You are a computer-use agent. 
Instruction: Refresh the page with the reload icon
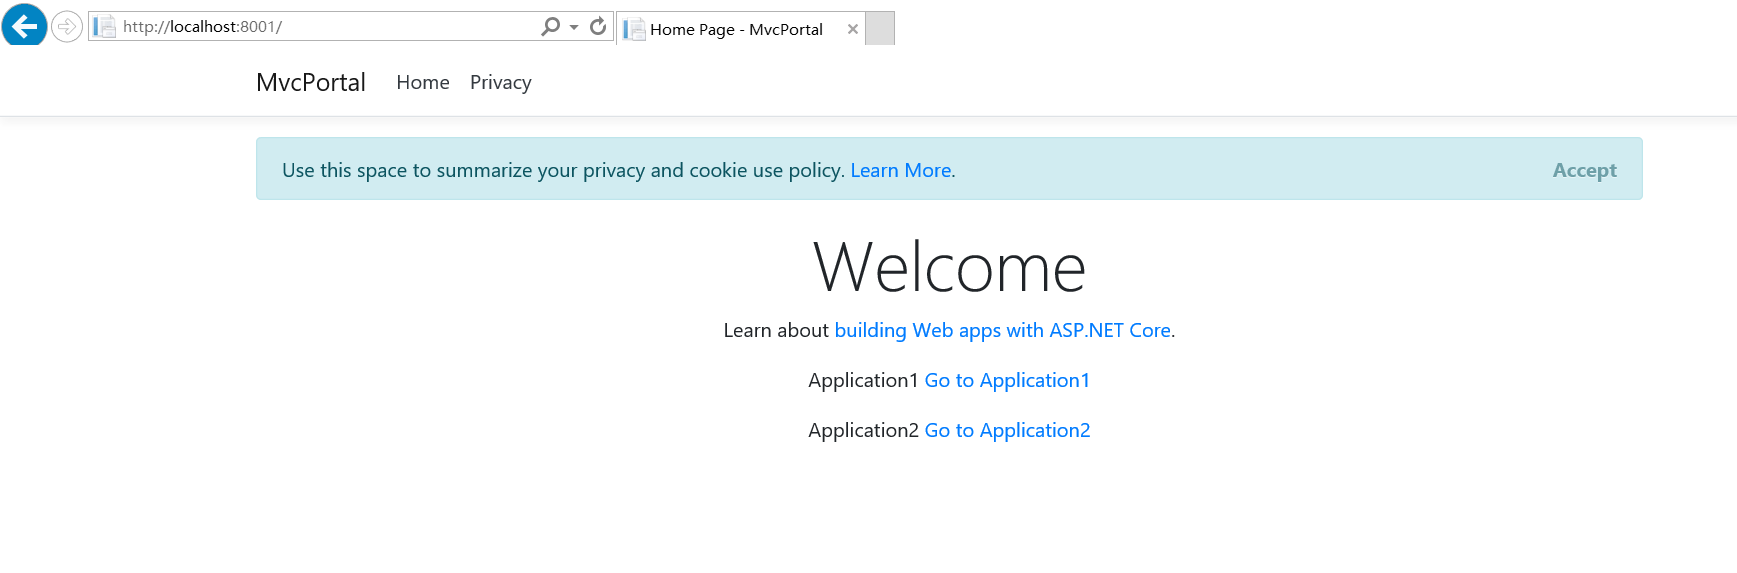598,27
